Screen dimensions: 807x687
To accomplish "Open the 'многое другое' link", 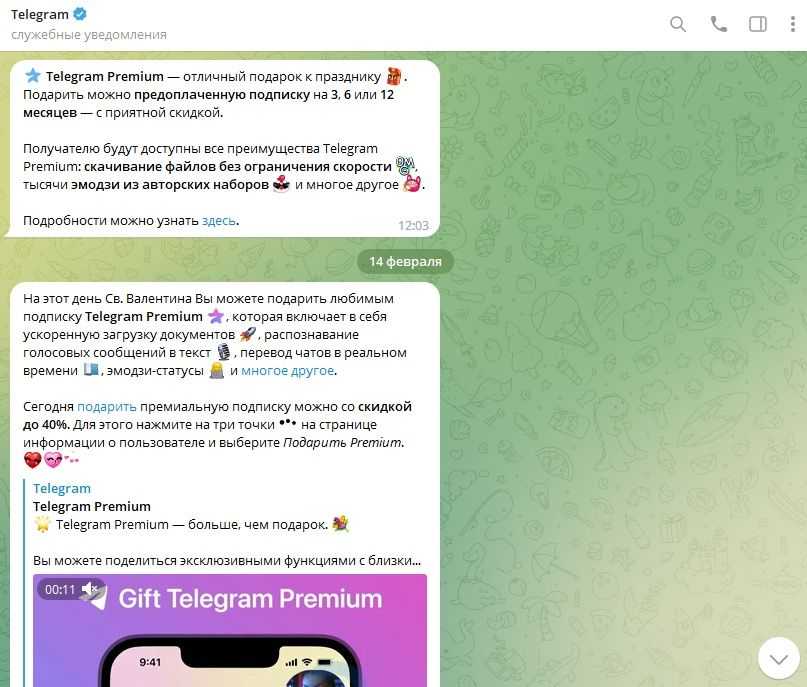I will pos(288,371).
